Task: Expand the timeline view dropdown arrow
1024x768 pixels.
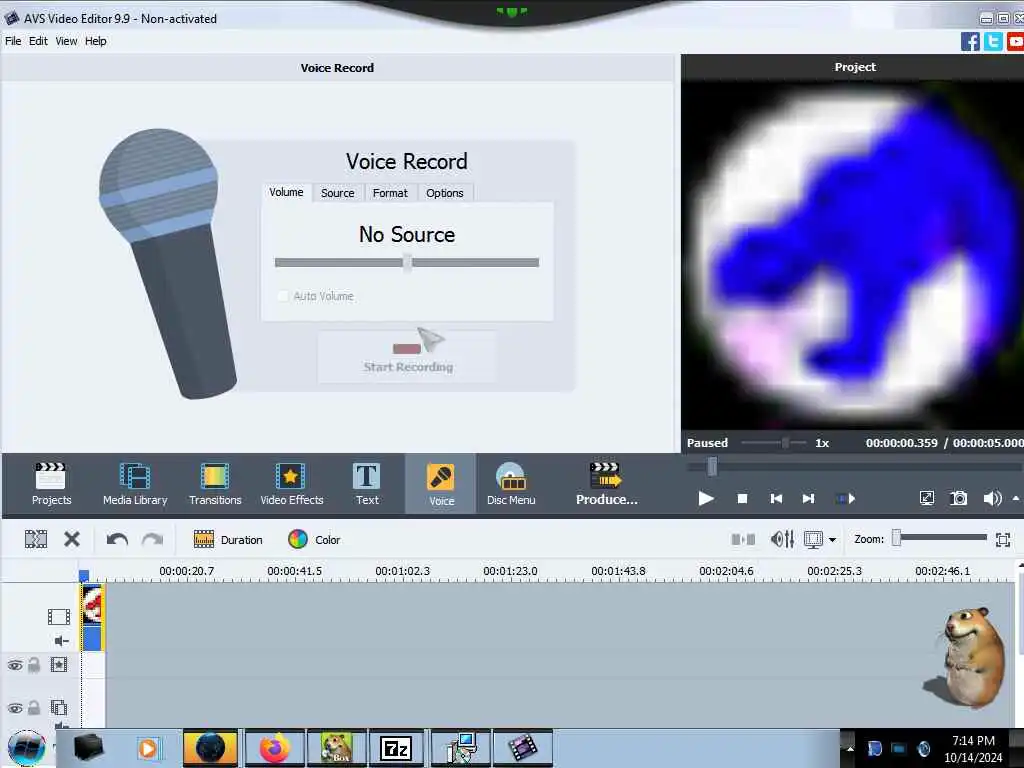Action: (832, 539)
